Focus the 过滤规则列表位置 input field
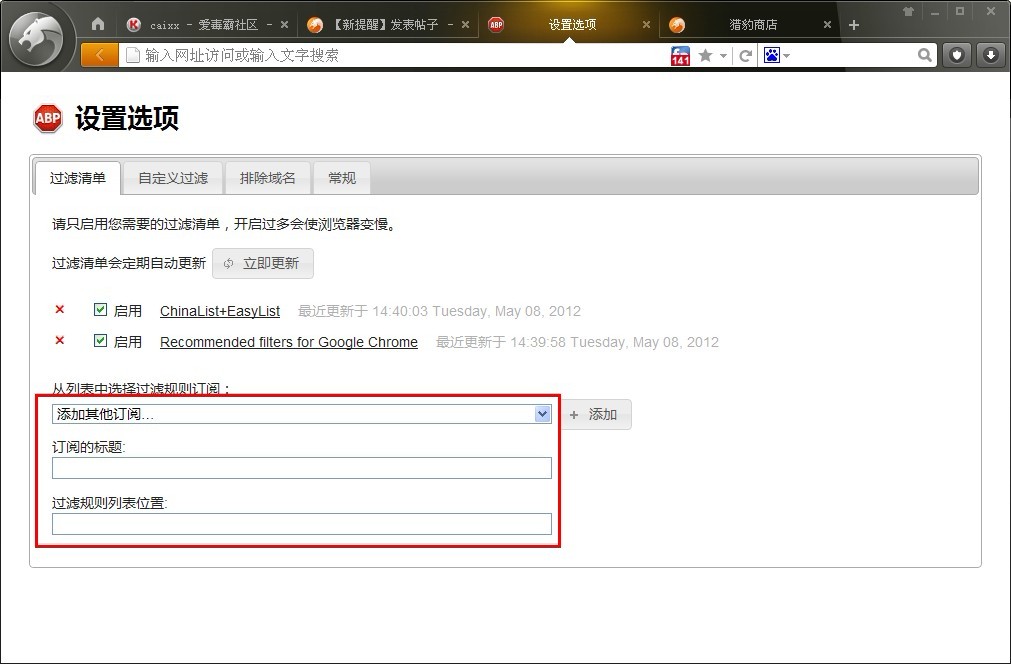Screen dimensions: 1011x664 (x=302, y=524)
